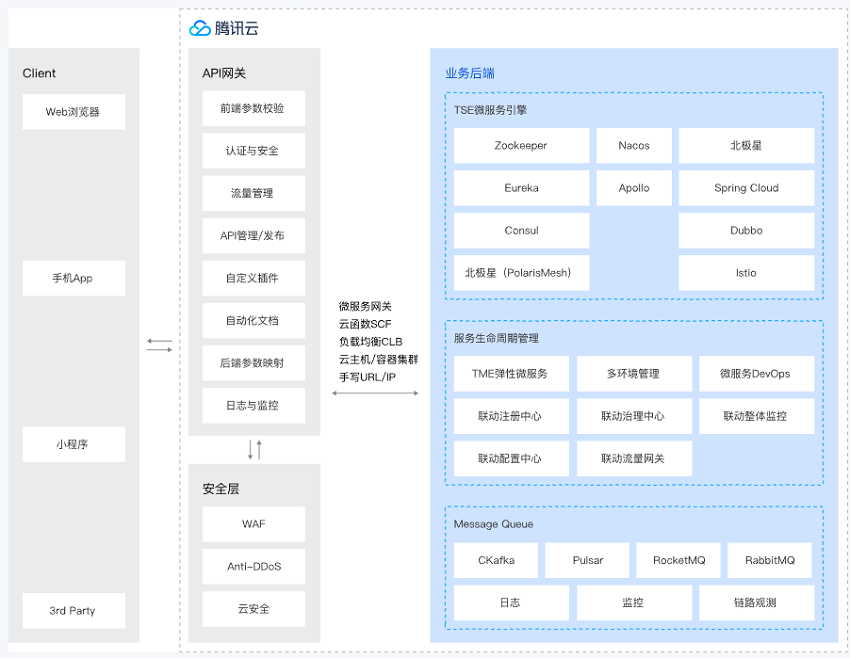This screenshot has width=850, height=658.
Task: Select the Dubbo box
Action: 746,230
